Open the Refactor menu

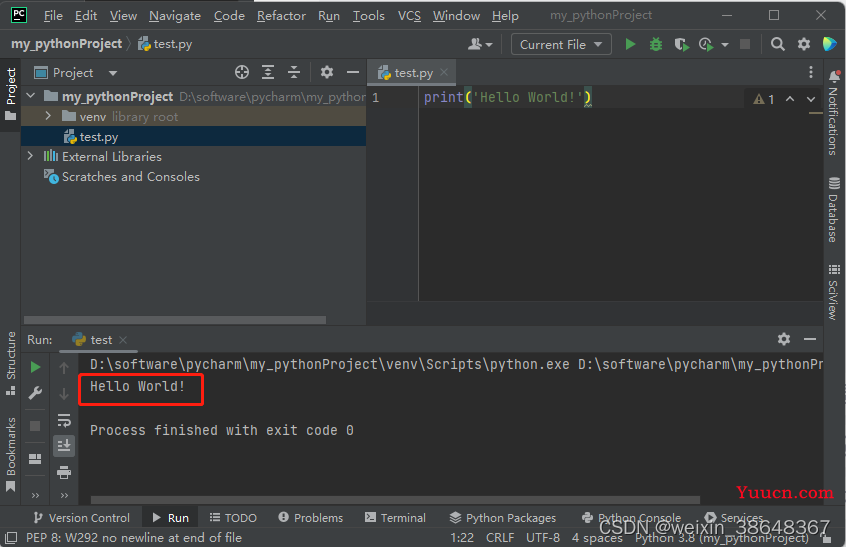(281, 16)
